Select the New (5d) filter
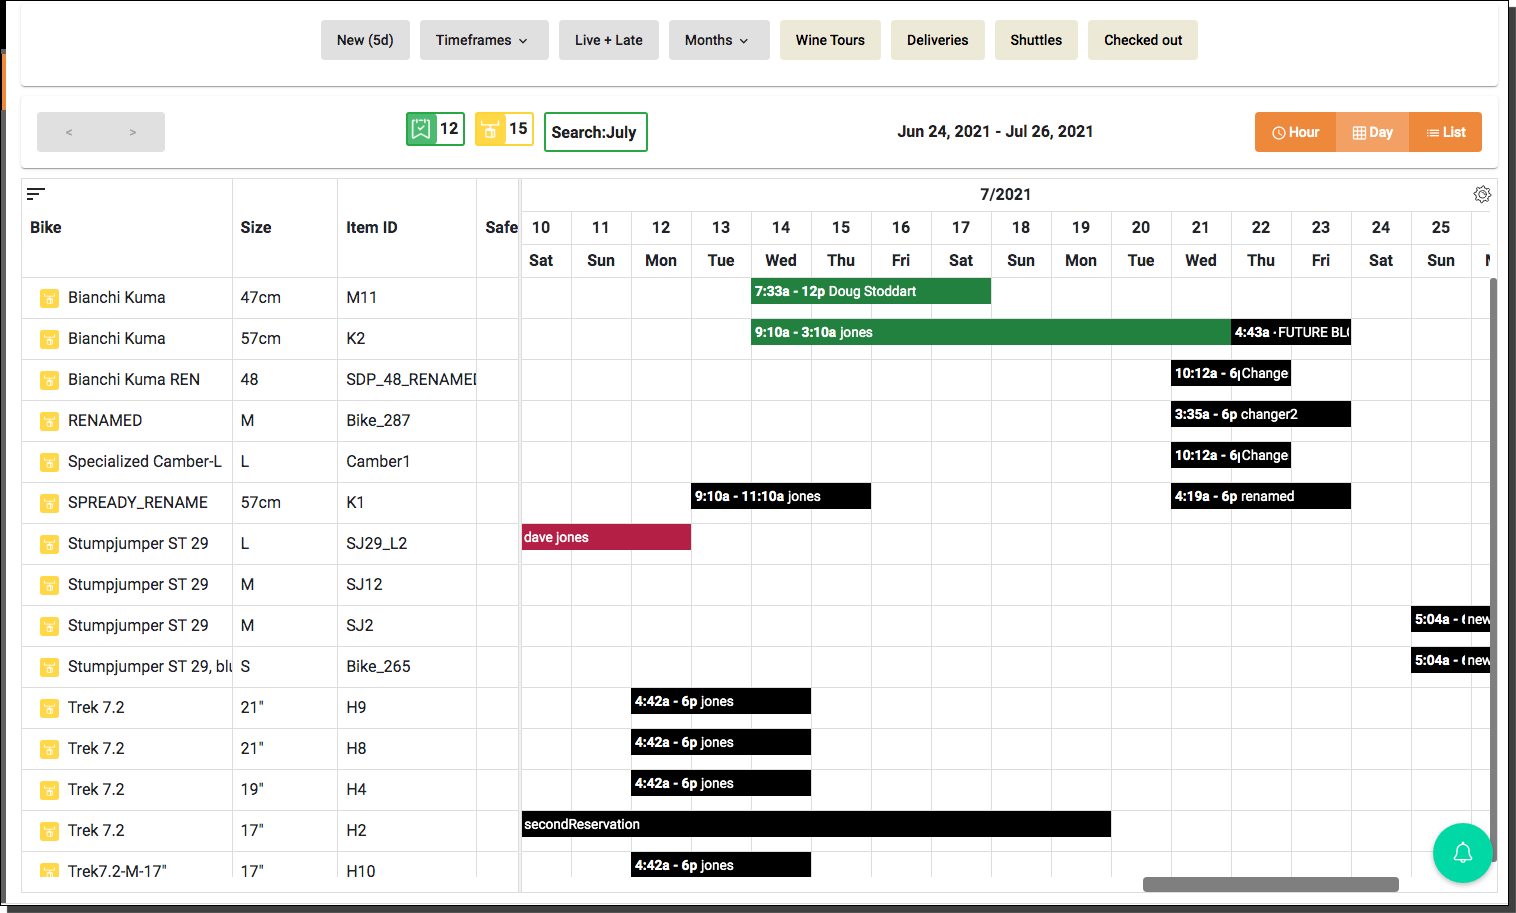The image size is (1516, 913). coord(365,40)
